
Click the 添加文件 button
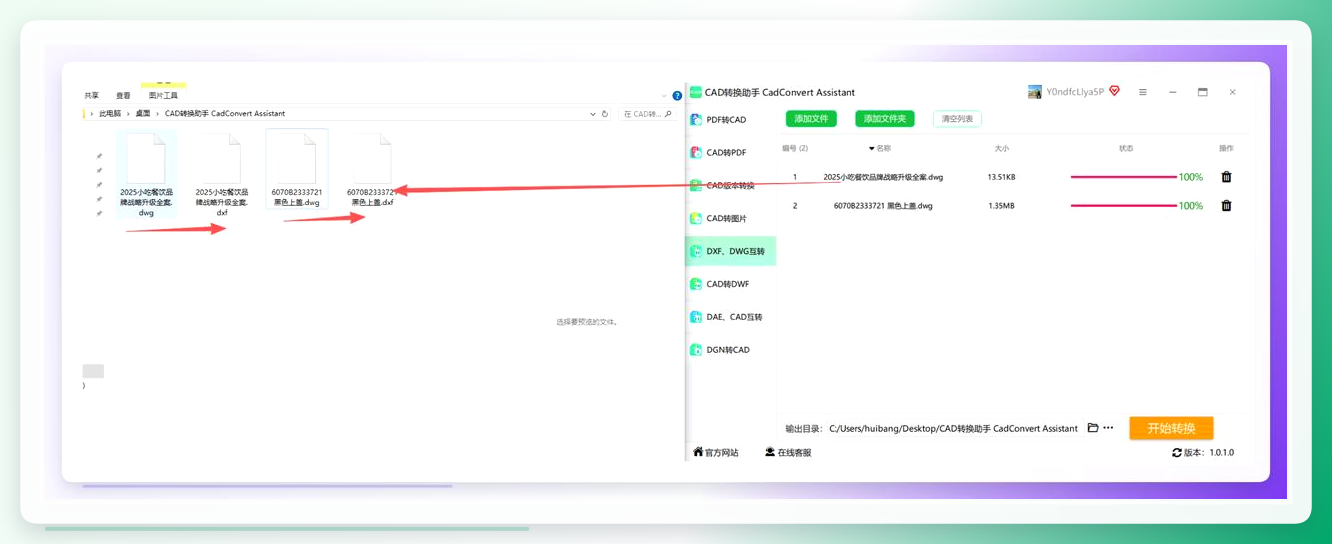811,119
